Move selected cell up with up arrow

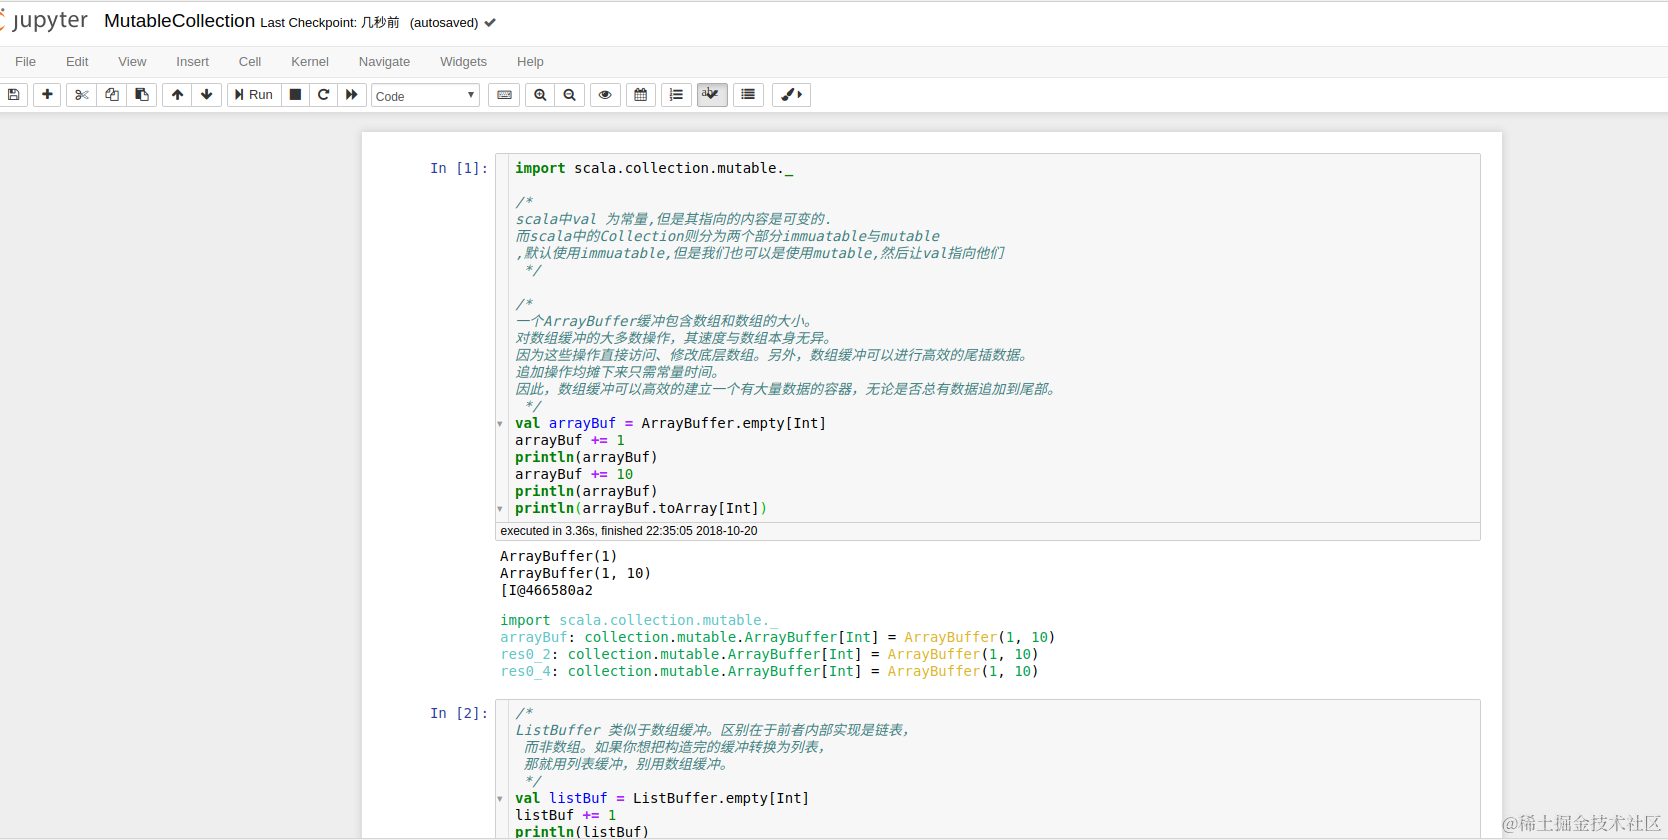(x=177, y=95)
